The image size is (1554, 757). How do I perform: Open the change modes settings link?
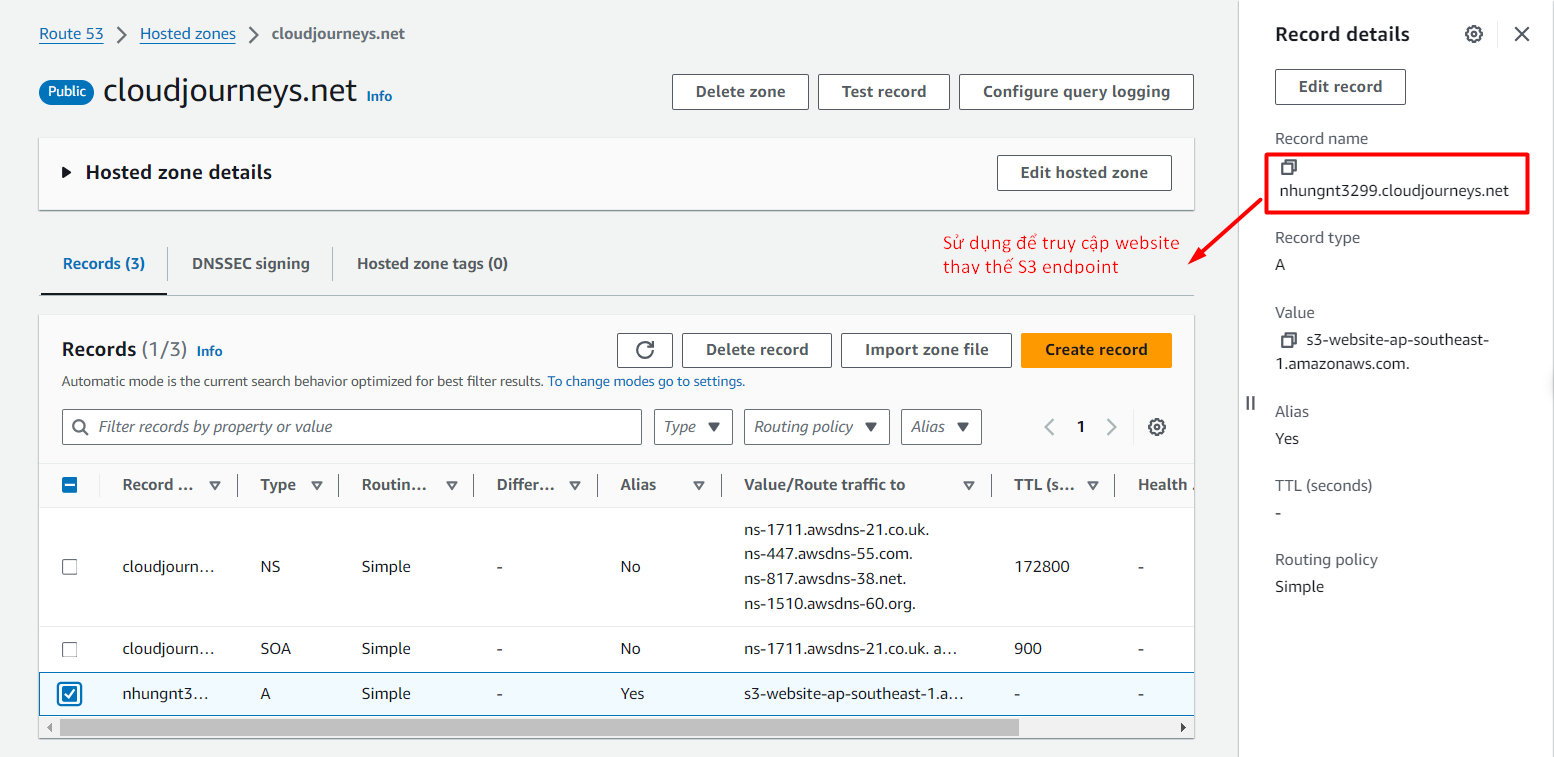(x=645, y=381)
